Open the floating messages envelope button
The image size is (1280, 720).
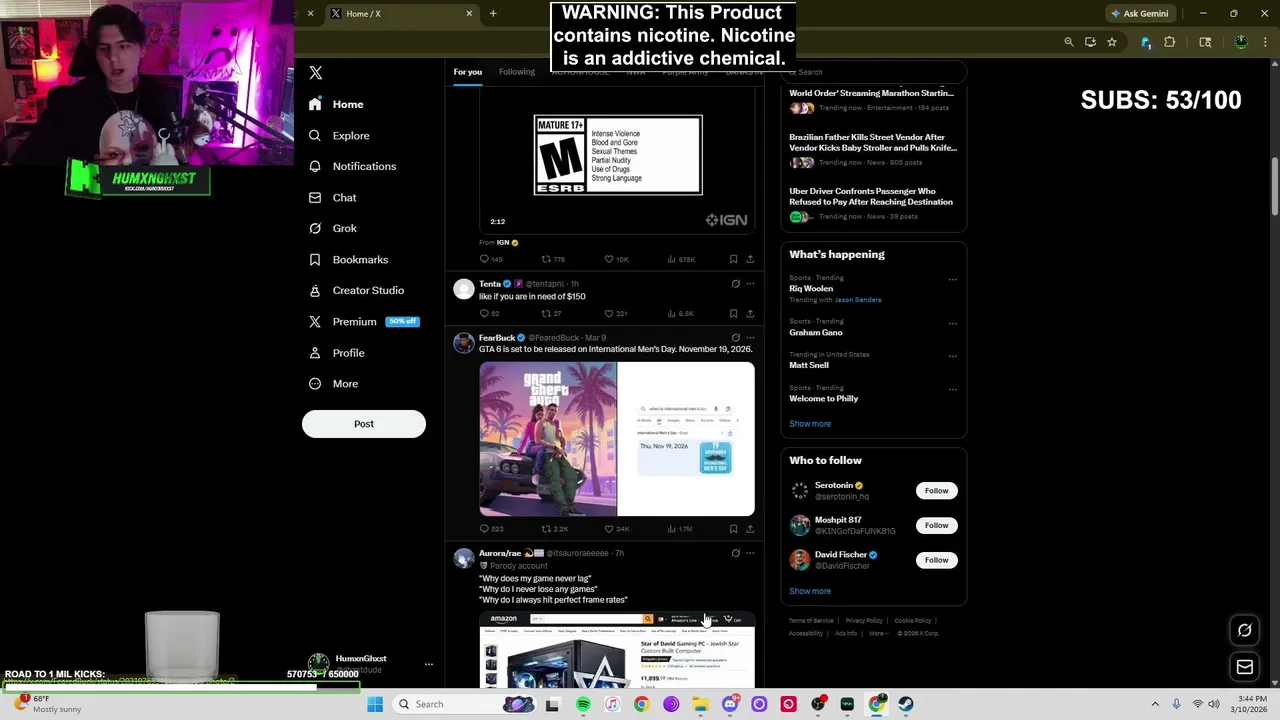point(1245,667)
